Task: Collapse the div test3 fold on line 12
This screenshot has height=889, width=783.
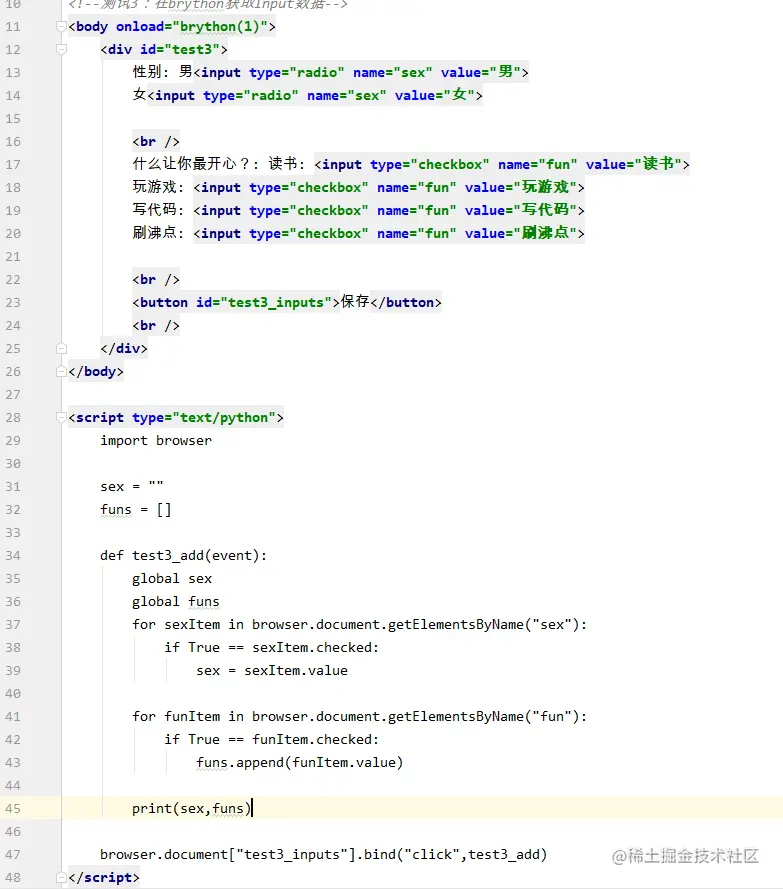Action: click(61, 50)
